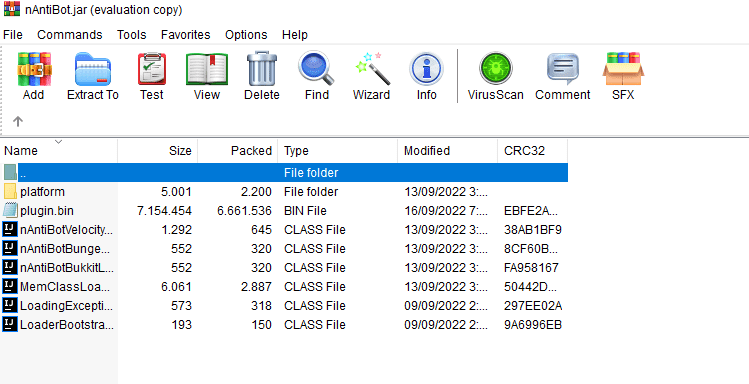Click the size value 1.292
Image resolution: width=749 pixels, height=384 pixels.
(177, 230)
